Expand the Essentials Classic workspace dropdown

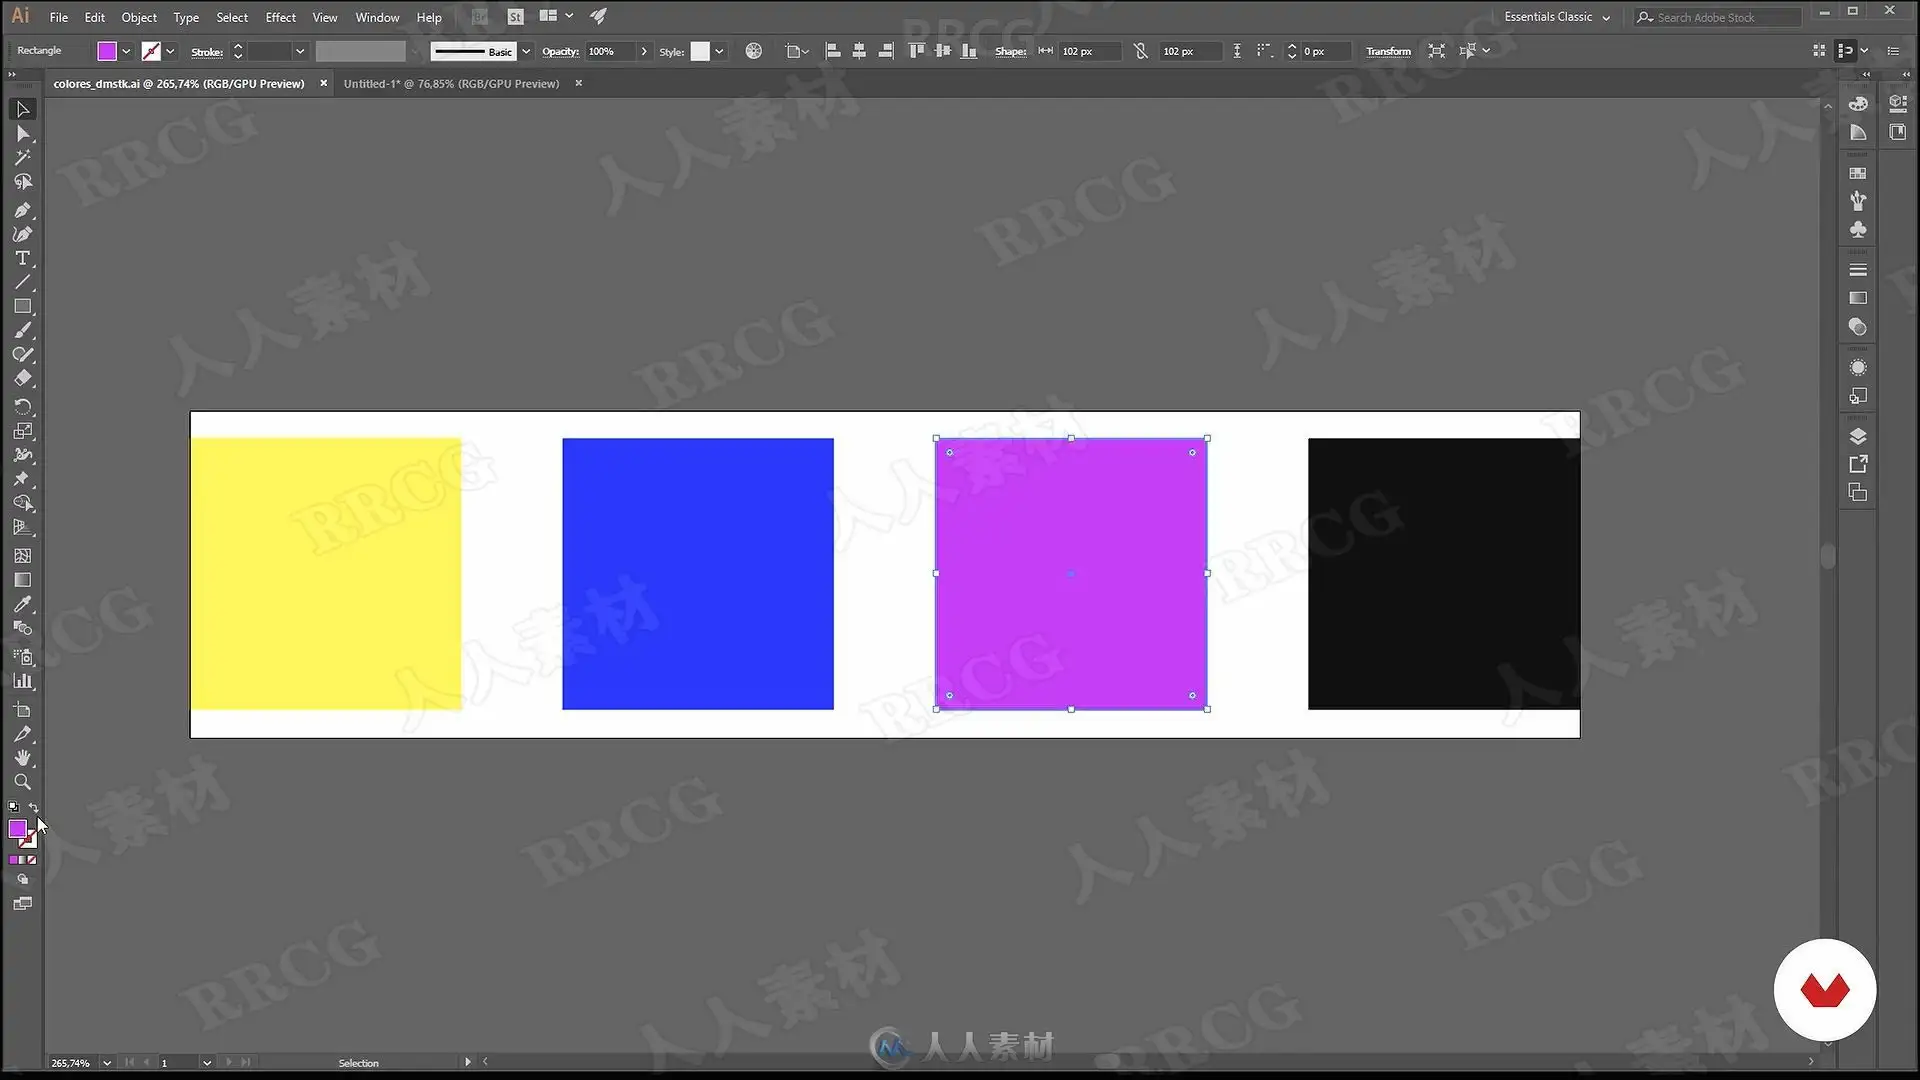point(1606,17)
